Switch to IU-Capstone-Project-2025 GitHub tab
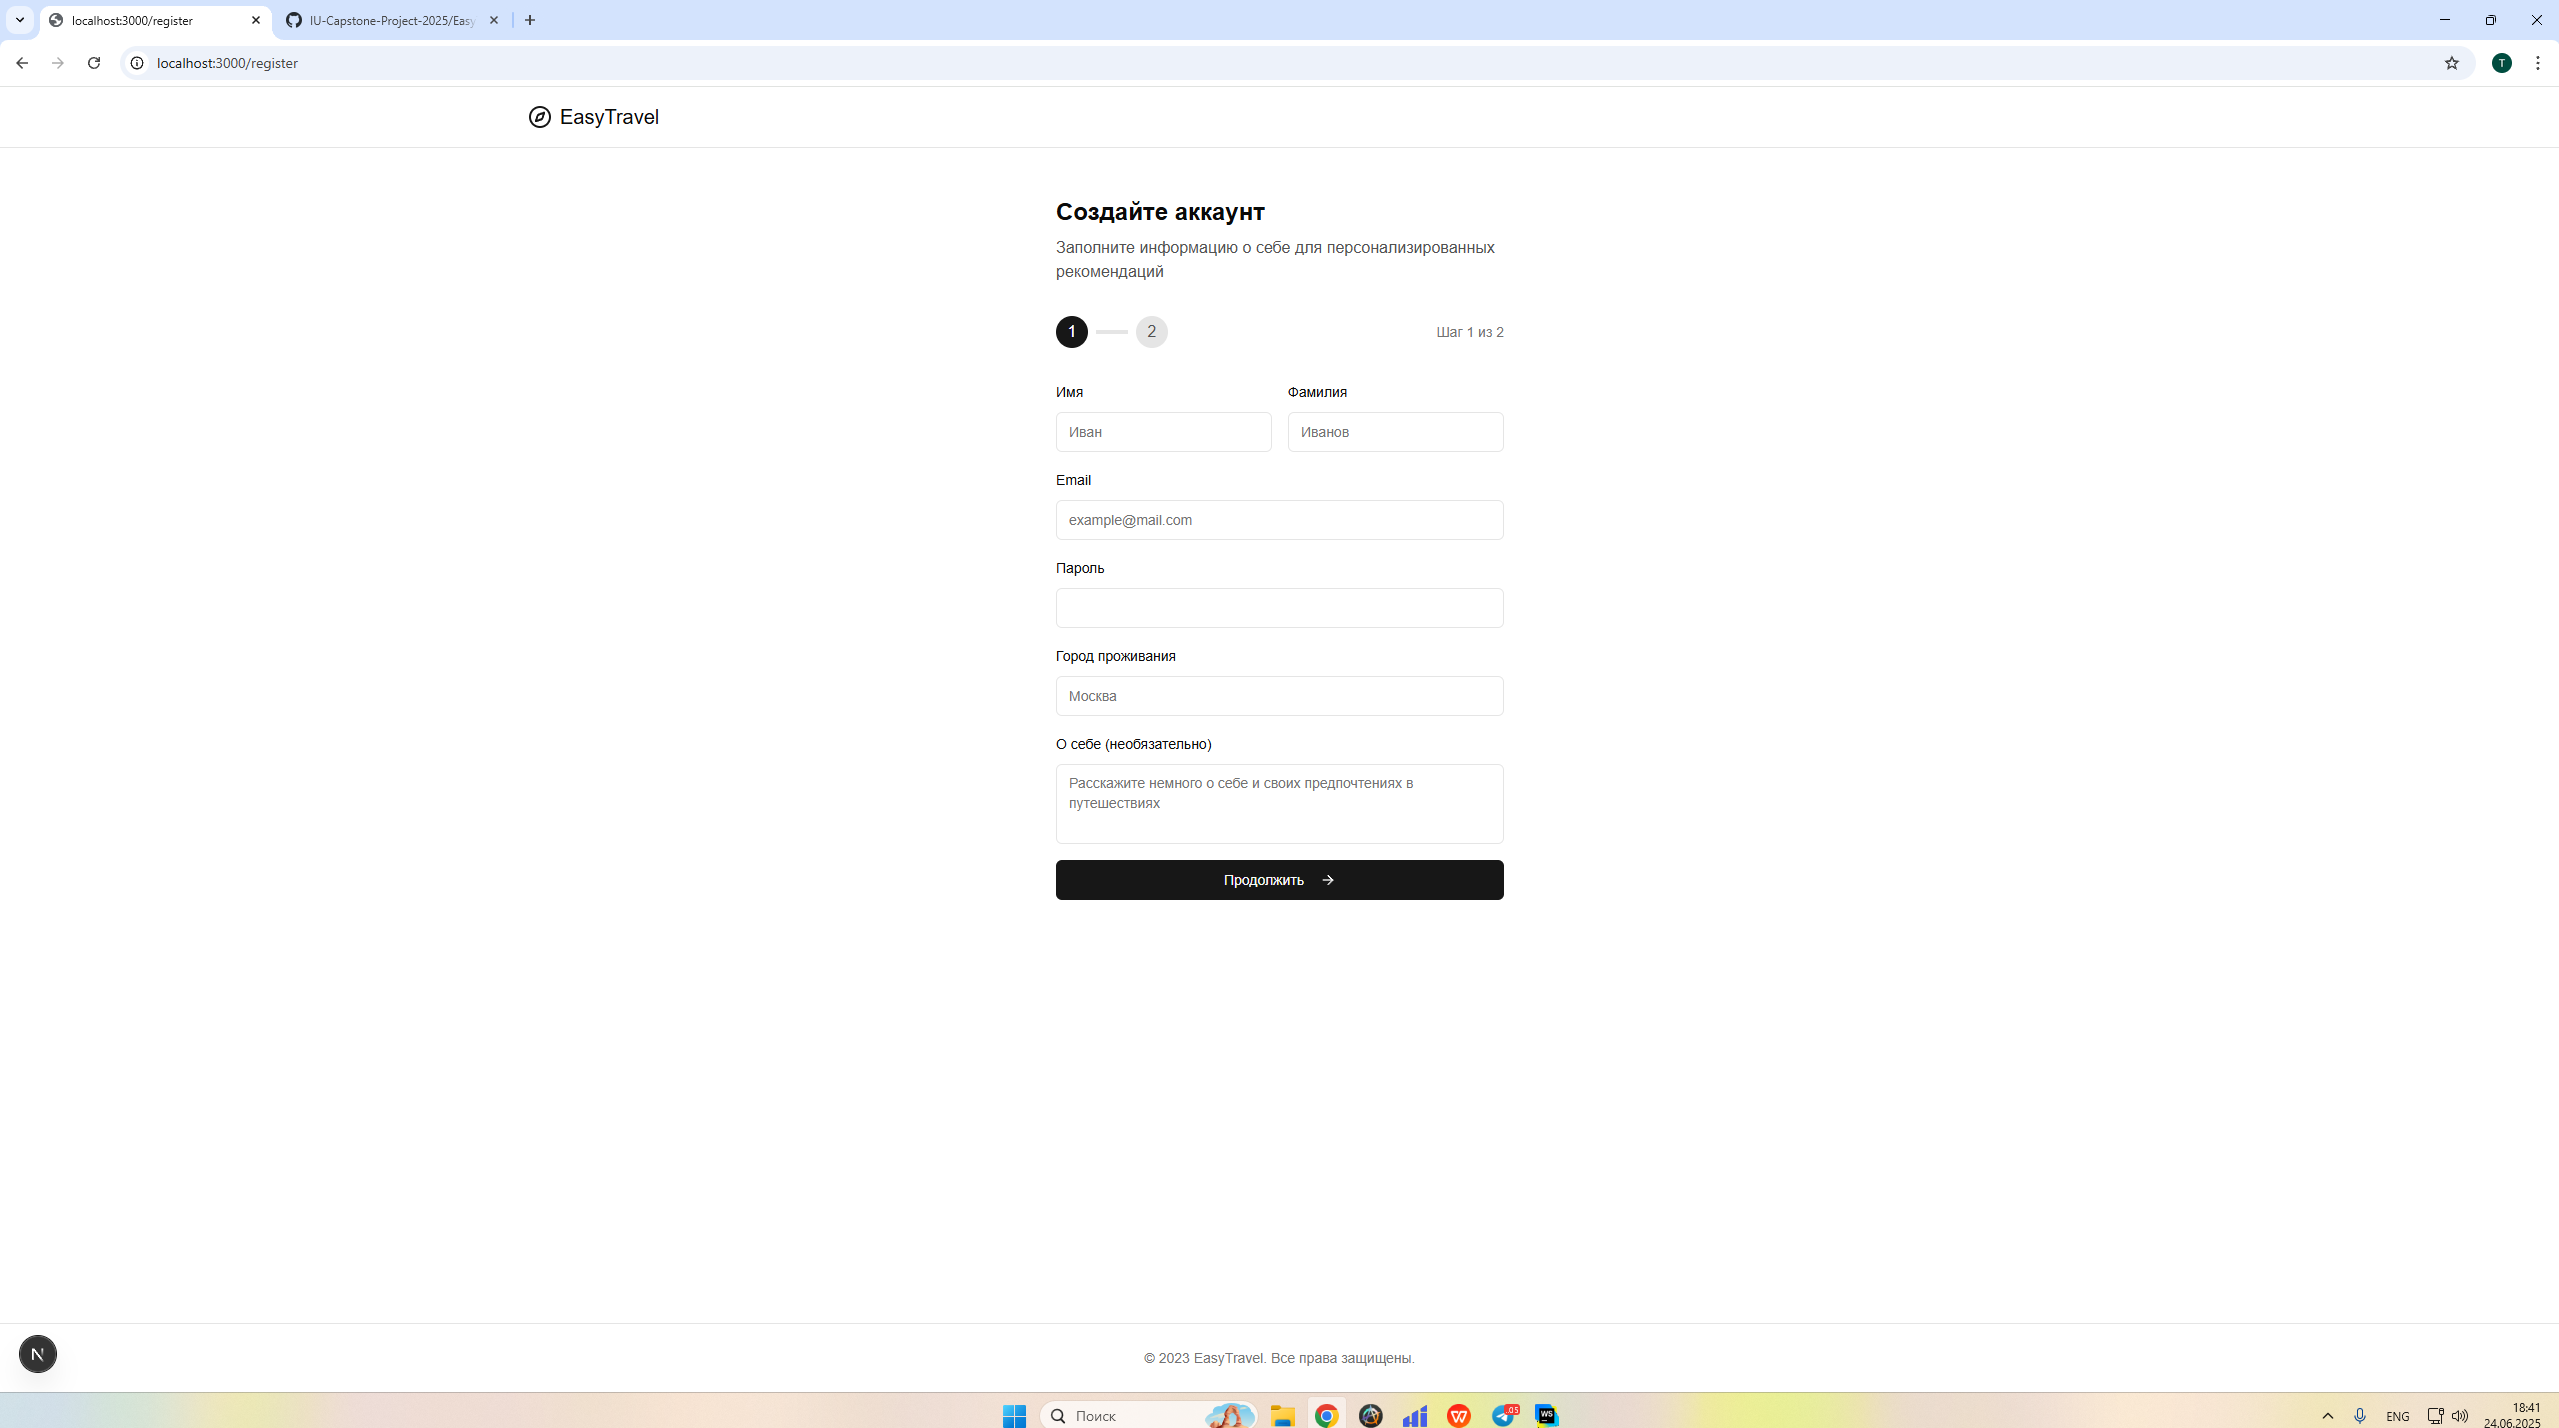Screen dimensions: 2559x1428 coord(390,20)
